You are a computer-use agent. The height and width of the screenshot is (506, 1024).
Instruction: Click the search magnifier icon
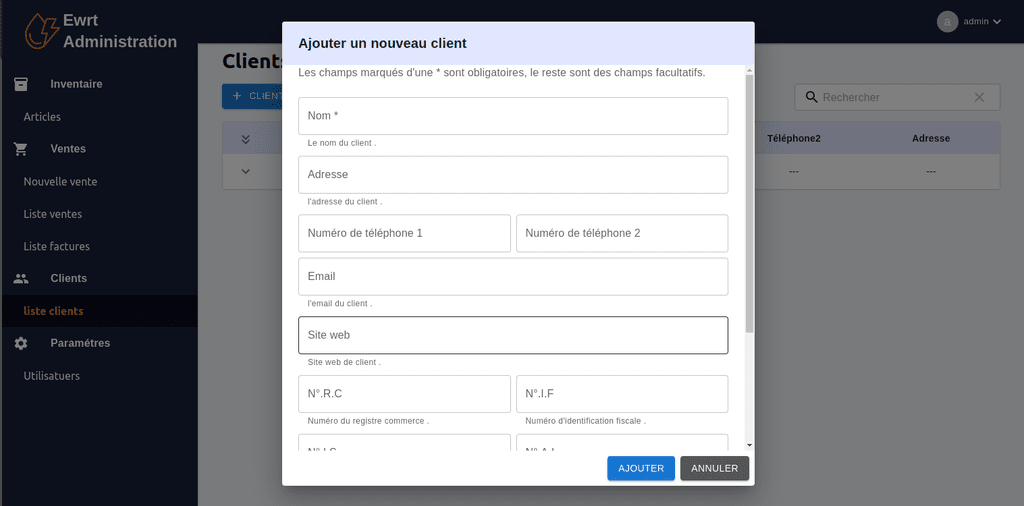click(812, 97)
